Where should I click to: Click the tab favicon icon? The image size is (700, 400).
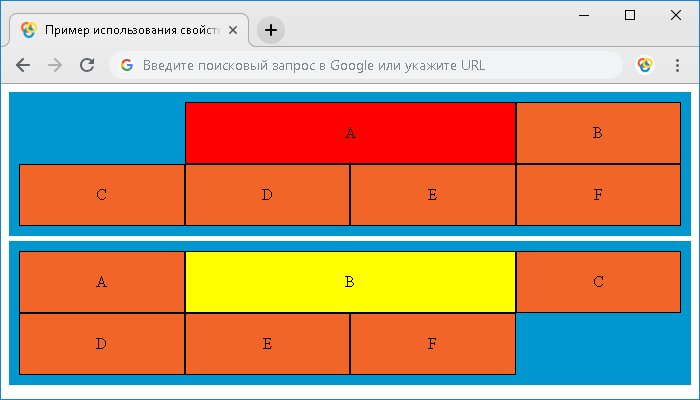(x=29, y=30)
